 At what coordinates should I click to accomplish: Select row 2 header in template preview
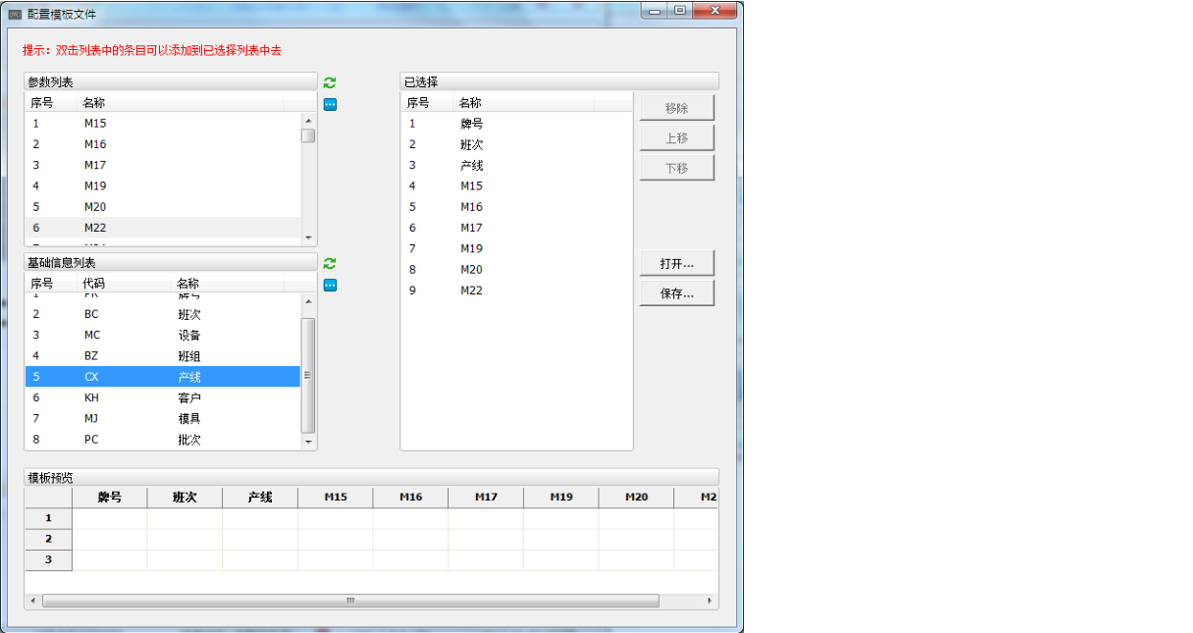tap(48, 539)
